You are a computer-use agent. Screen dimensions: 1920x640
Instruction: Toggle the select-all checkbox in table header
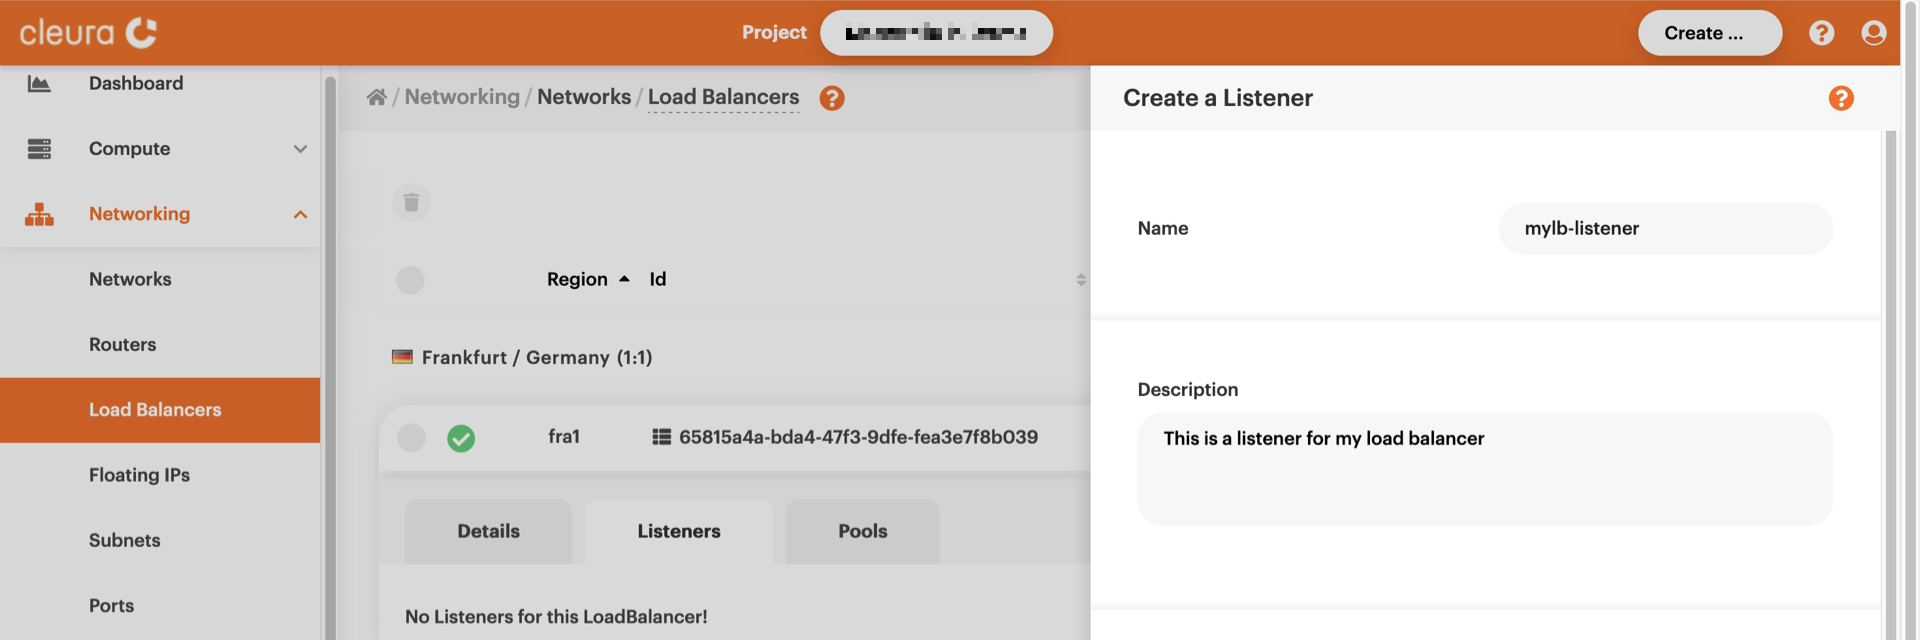(x=410, y=280)
